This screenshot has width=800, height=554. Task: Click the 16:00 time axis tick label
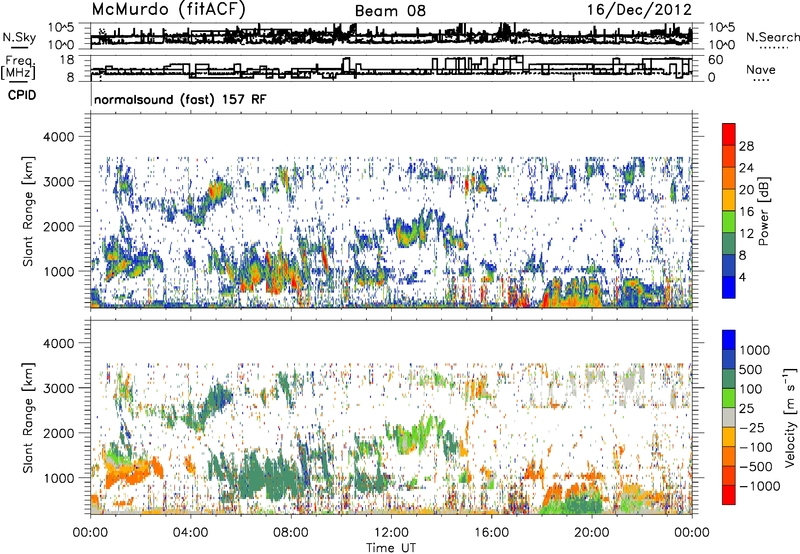491,533
